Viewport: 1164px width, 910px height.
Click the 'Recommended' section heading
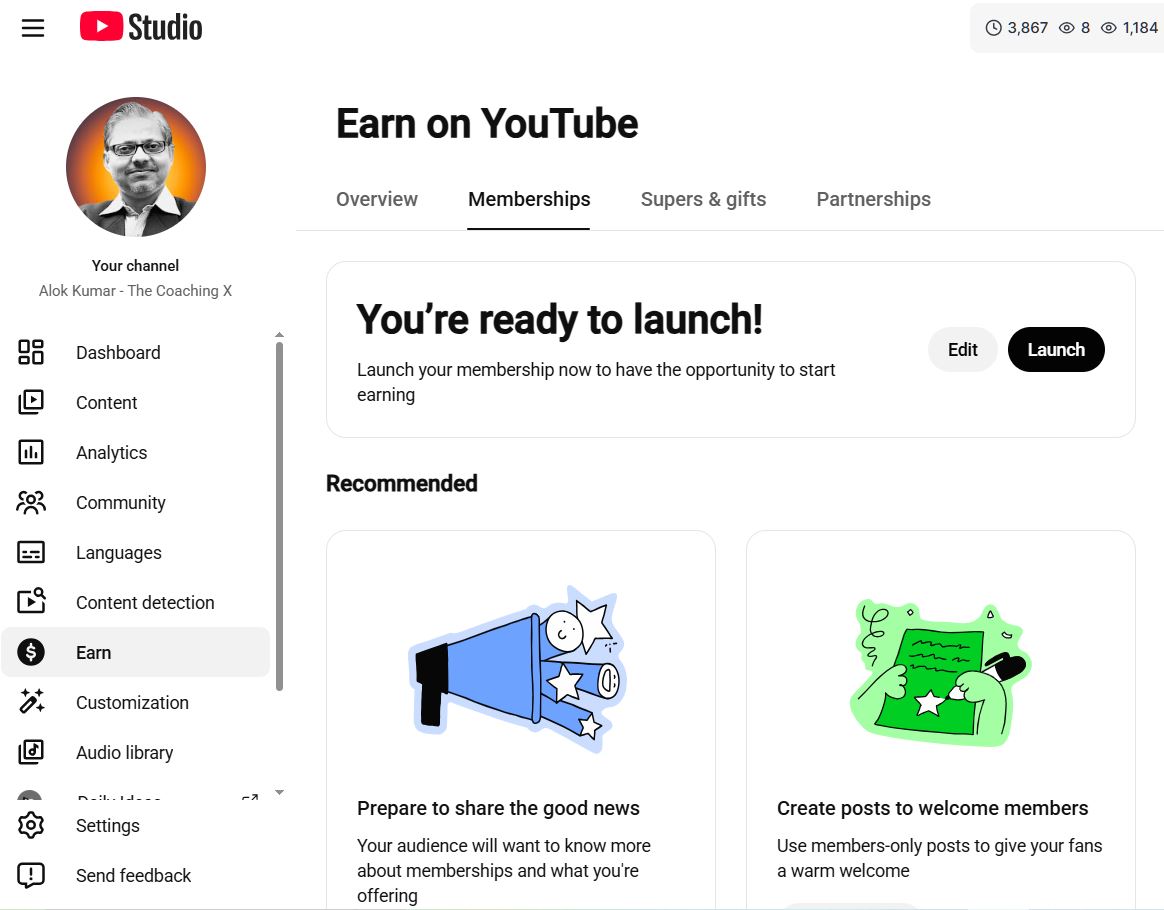click(x=402, y=483)
